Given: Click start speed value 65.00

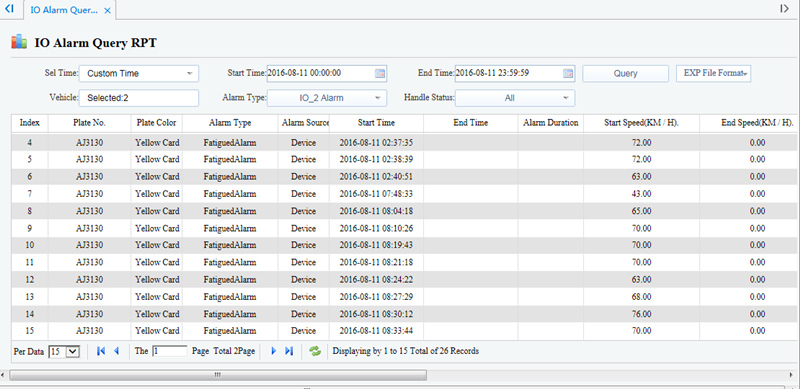Looking at the screenshot, I should 641,211.
